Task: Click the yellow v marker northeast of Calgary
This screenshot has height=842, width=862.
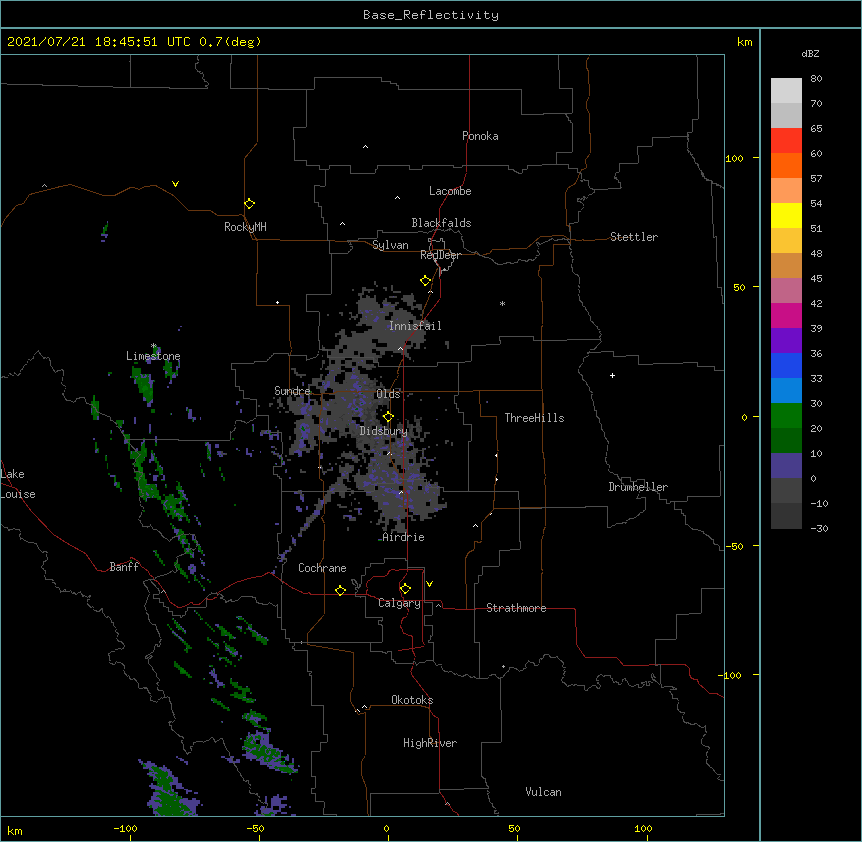Action: (x=429, y=584)
